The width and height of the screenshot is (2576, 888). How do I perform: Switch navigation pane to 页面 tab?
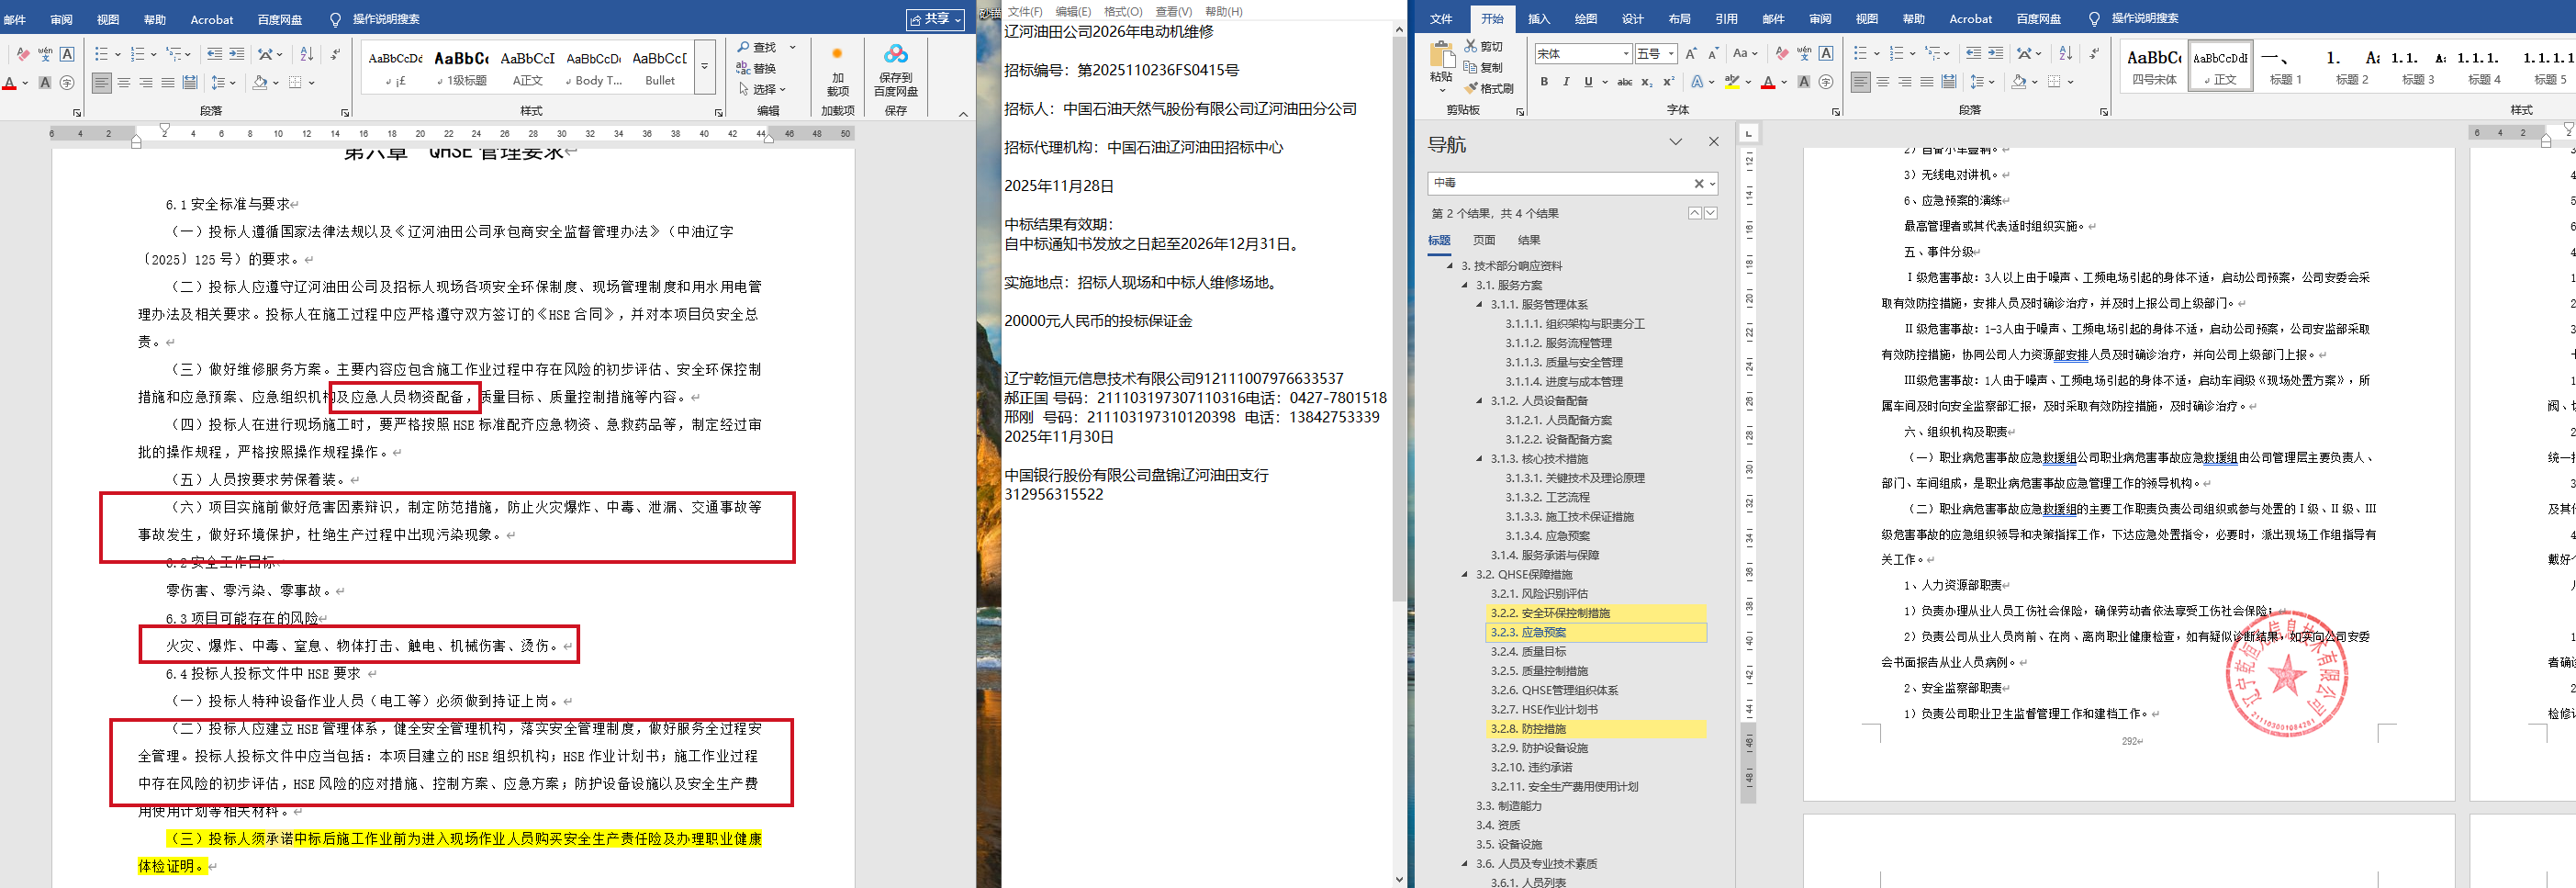coord(1484,240)
